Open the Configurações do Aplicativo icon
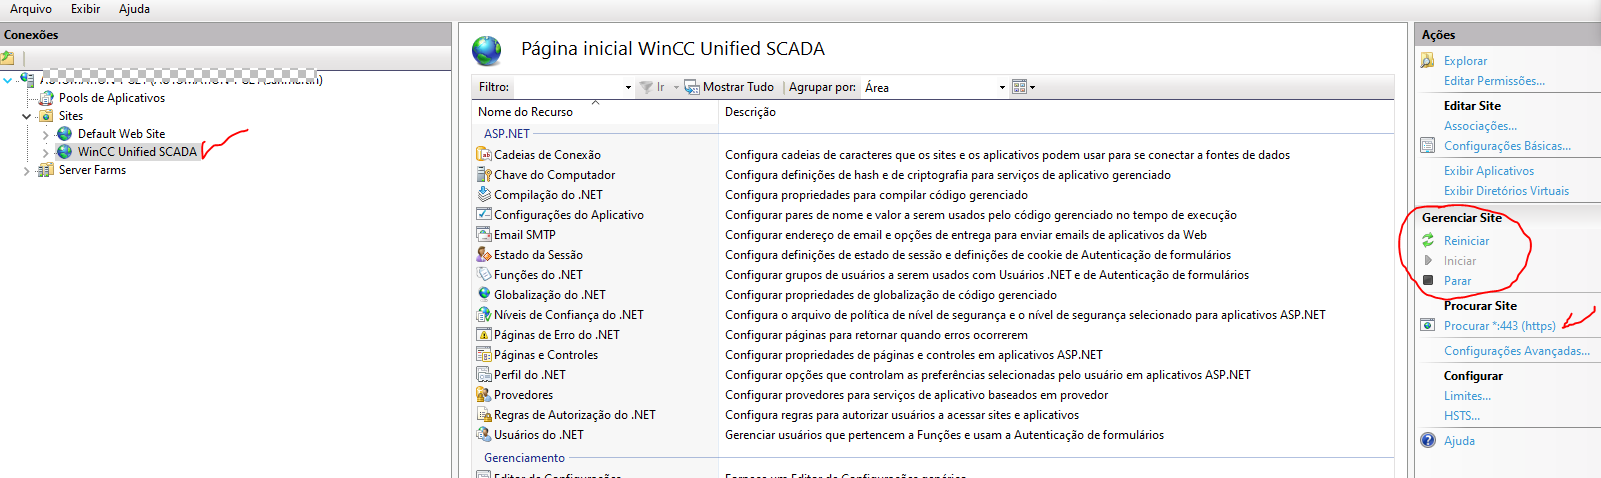The image size is (1601, 478). 484,215
